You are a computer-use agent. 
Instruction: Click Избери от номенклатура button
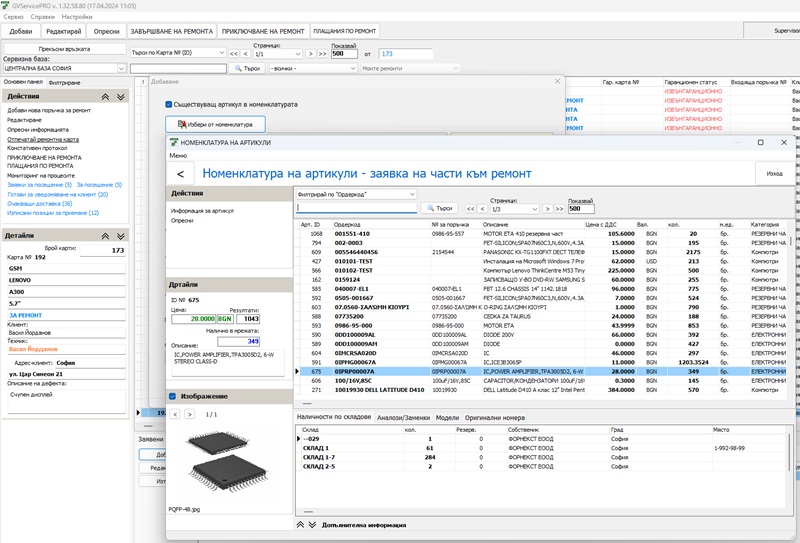(215, 124)
